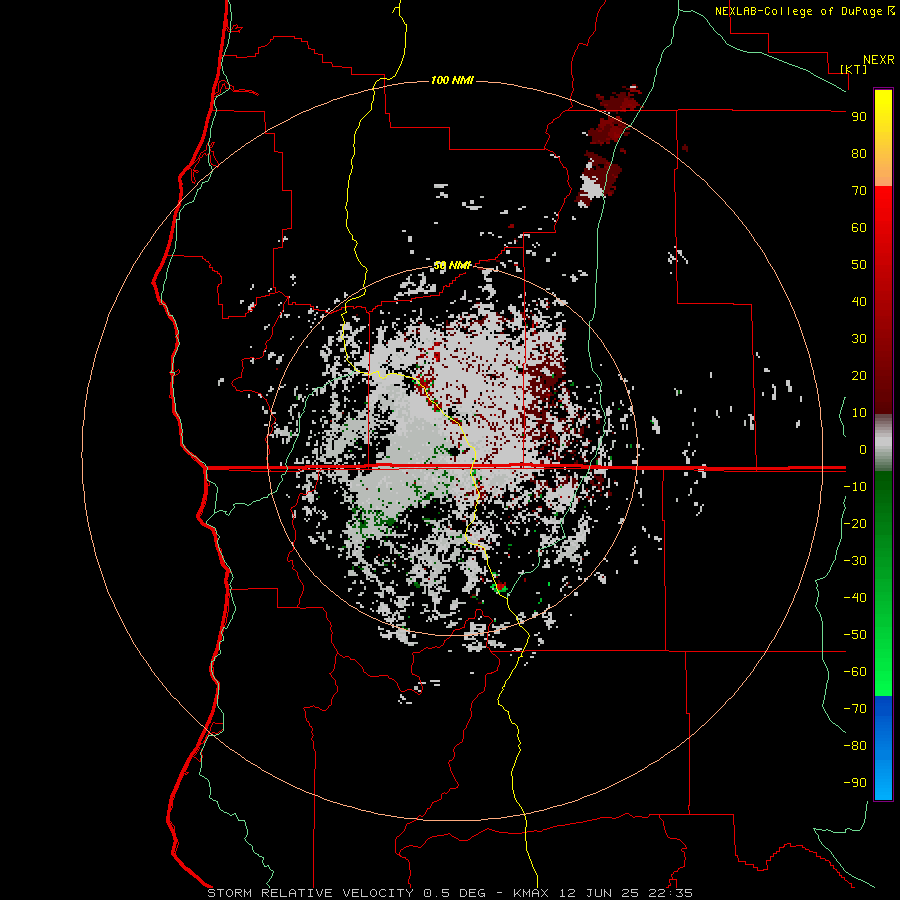Select the -90 scale value
This screenshot has width=900, height=900.
pyautogui.click(x=855, y=783)
